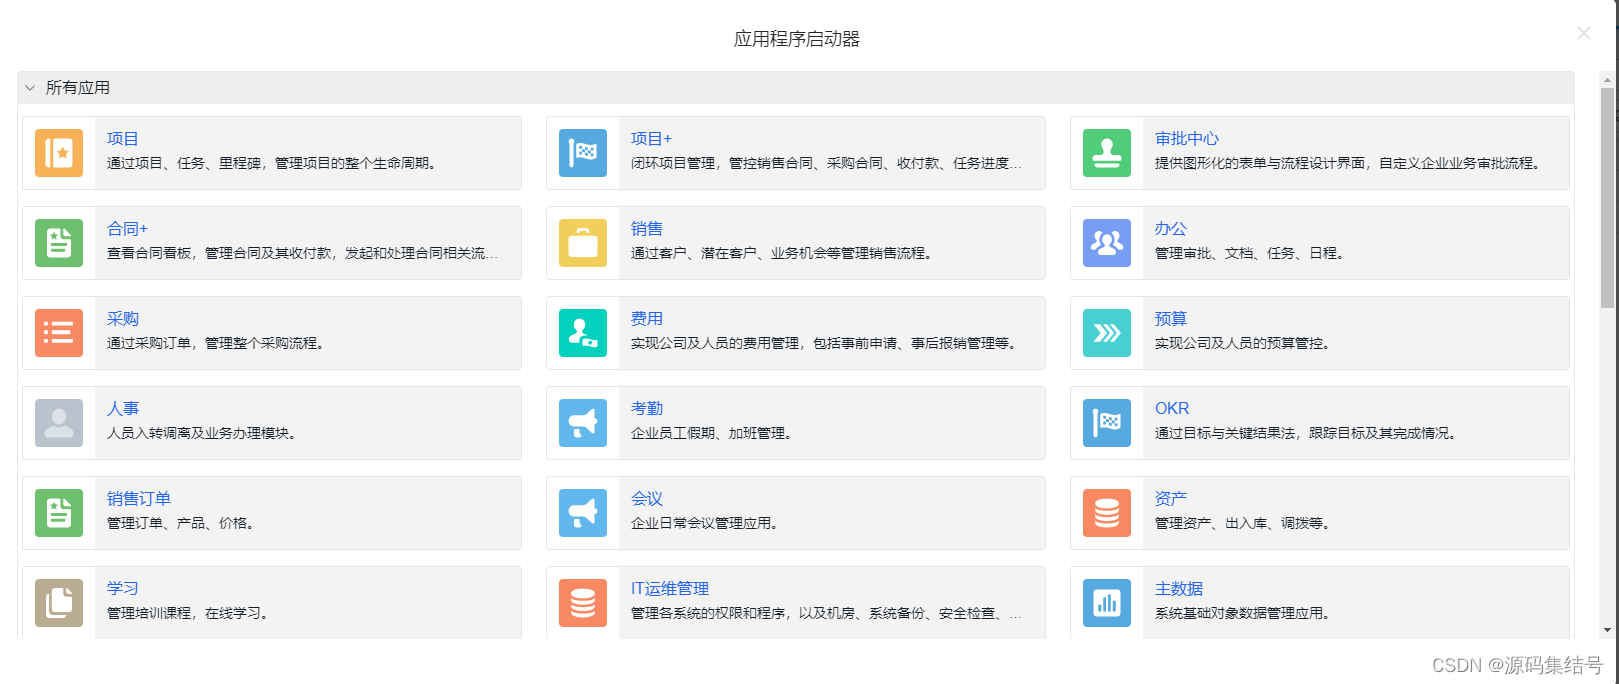This screenshot has height=684, width=1619.
Task: Open the 会议 app link
Action: click(x=647, y=499)
